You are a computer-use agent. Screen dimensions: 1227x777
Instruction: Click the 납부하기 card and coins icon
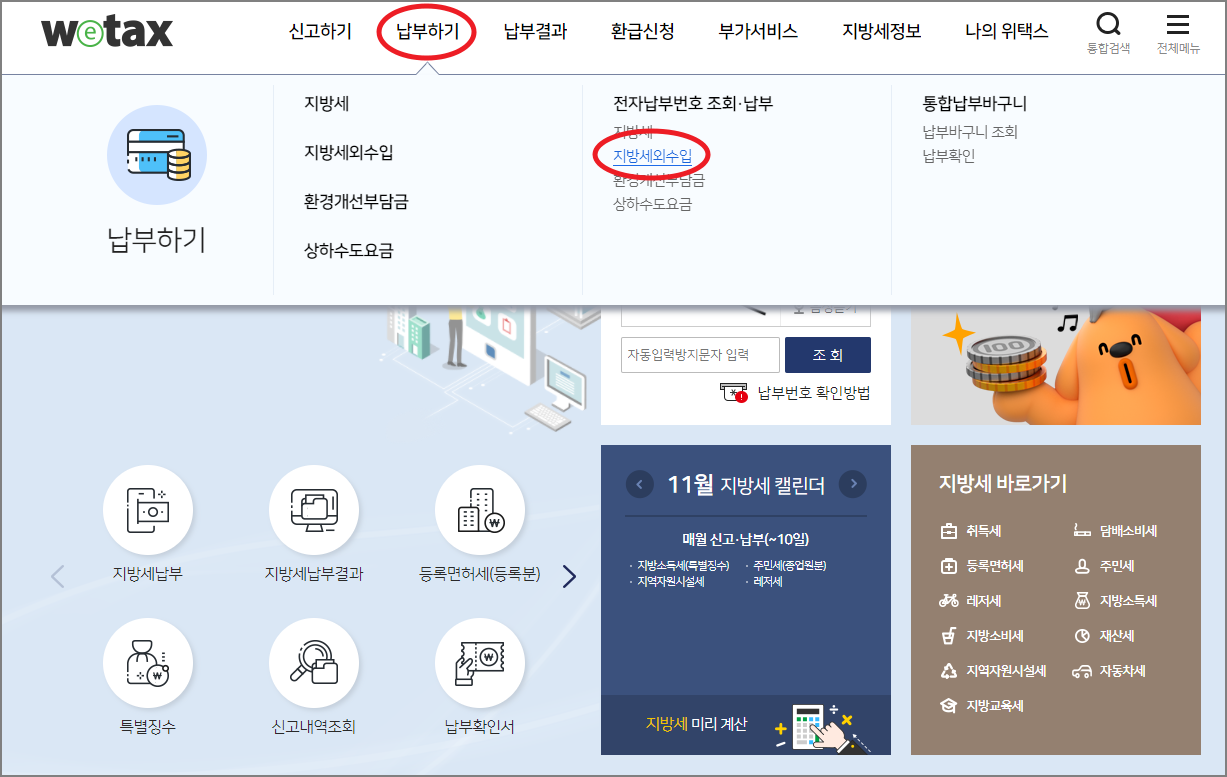[x=157, y=155]
